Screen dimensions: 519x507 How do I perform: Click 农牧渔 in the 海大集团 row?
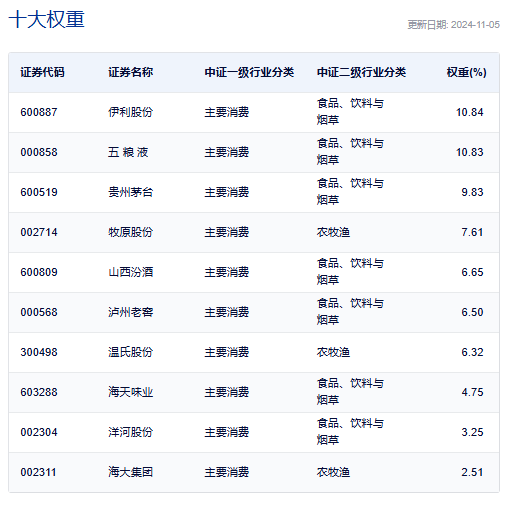(333, 472)
